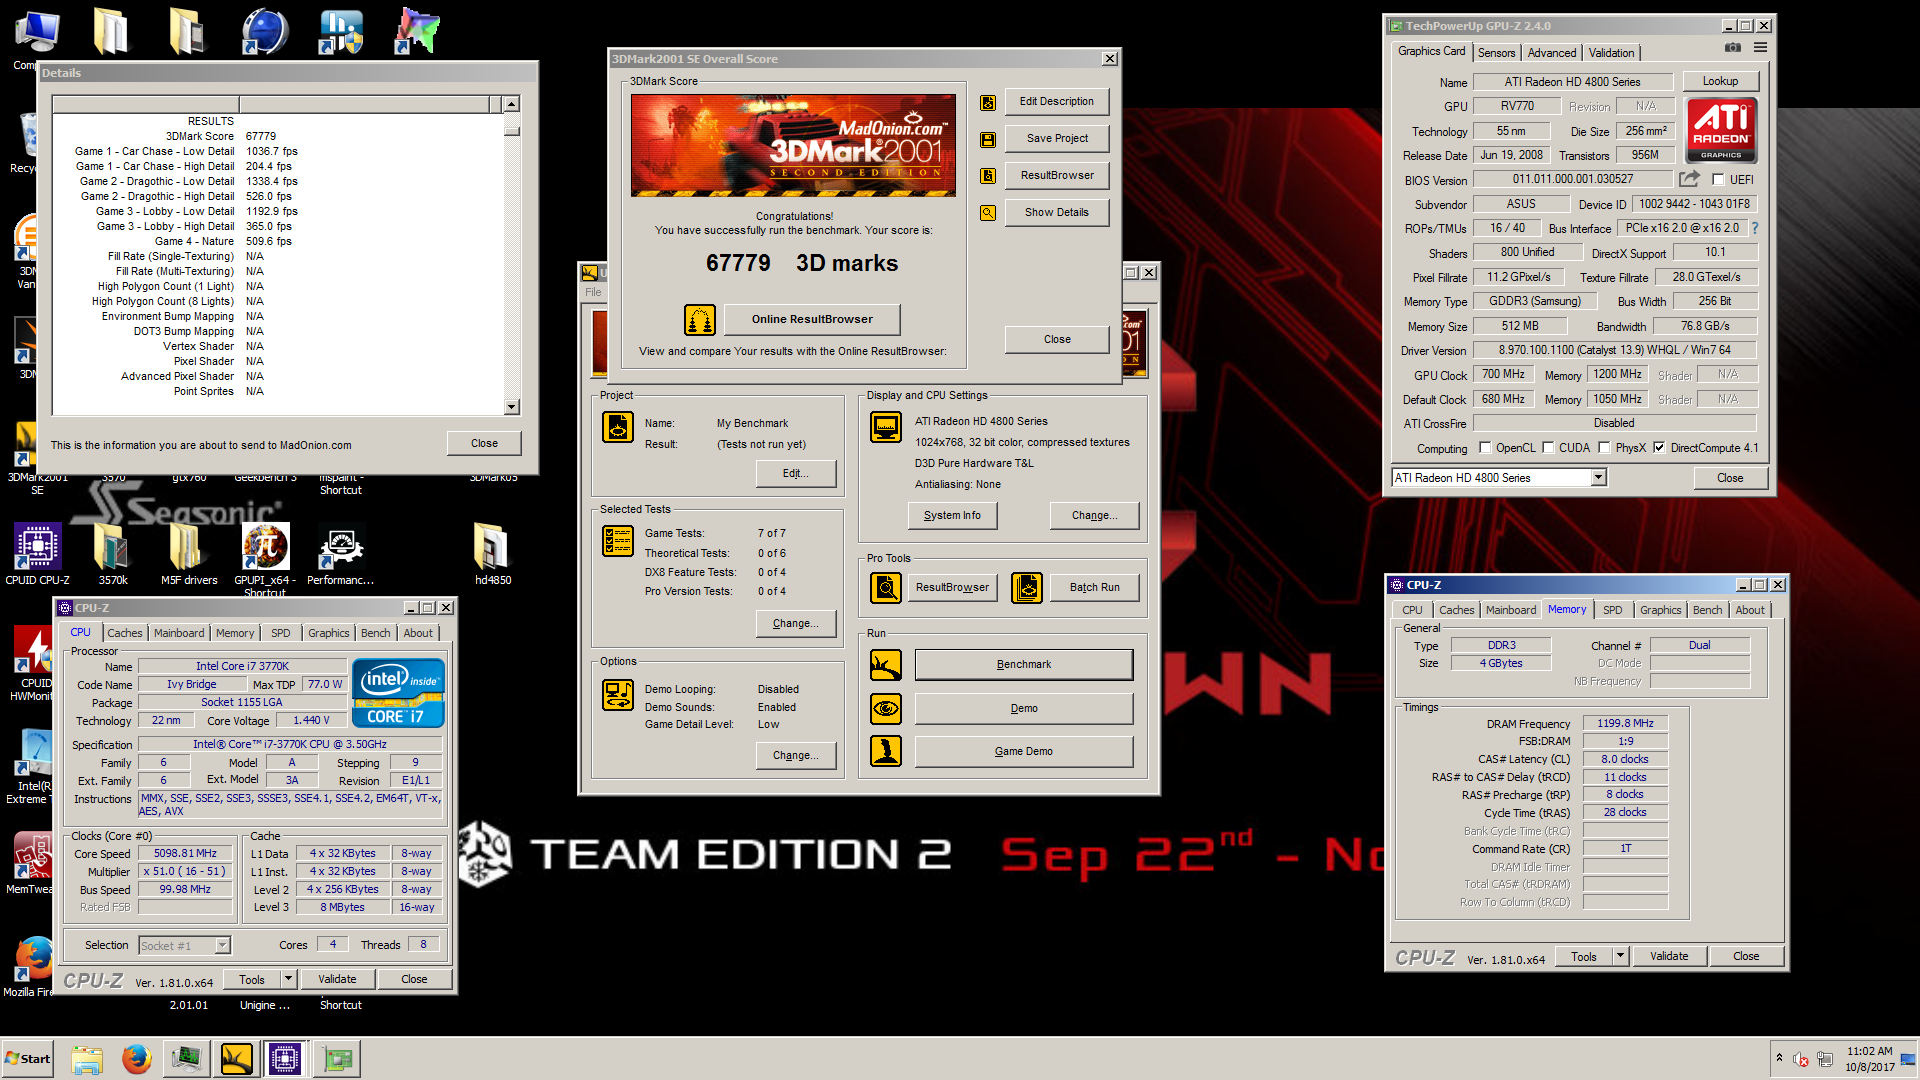Screen dimensions: 1920x1080
Task: Click the CPU-Z icon in the taskbar
Action: click(x=285, y=1059)
